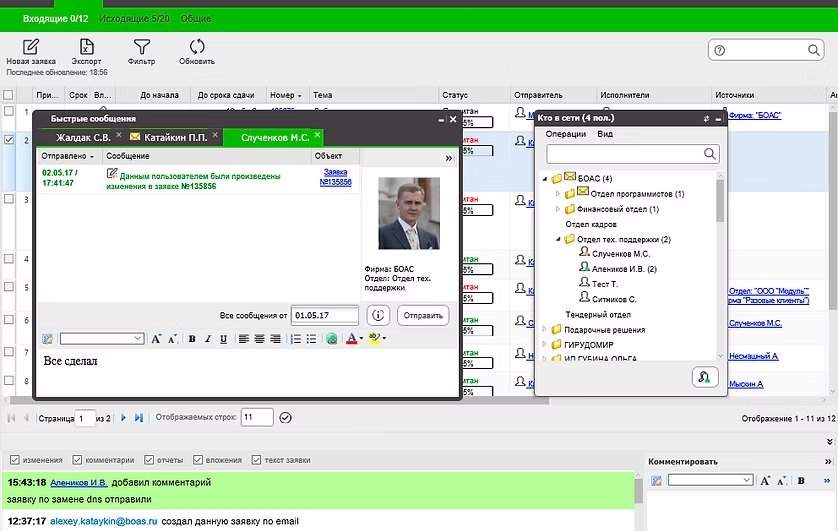Click the info button beside Отправить
Image resolution: width=838 pixels, height=531 pixels.
378,315
